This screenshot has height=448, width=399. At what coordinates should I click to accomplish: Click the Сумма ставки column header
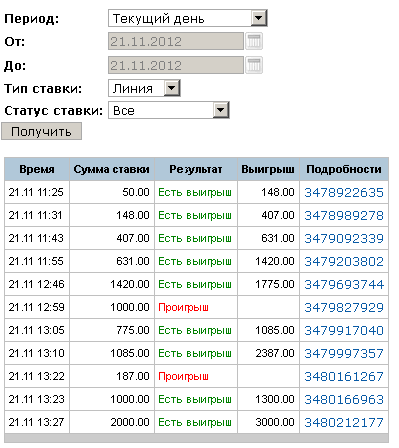tap(112, 169)
